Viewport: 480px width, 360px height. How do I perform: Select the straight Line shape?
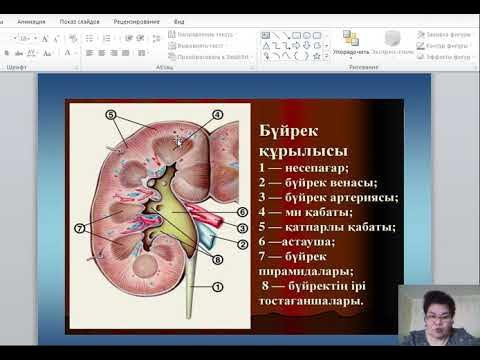[276, 35]
